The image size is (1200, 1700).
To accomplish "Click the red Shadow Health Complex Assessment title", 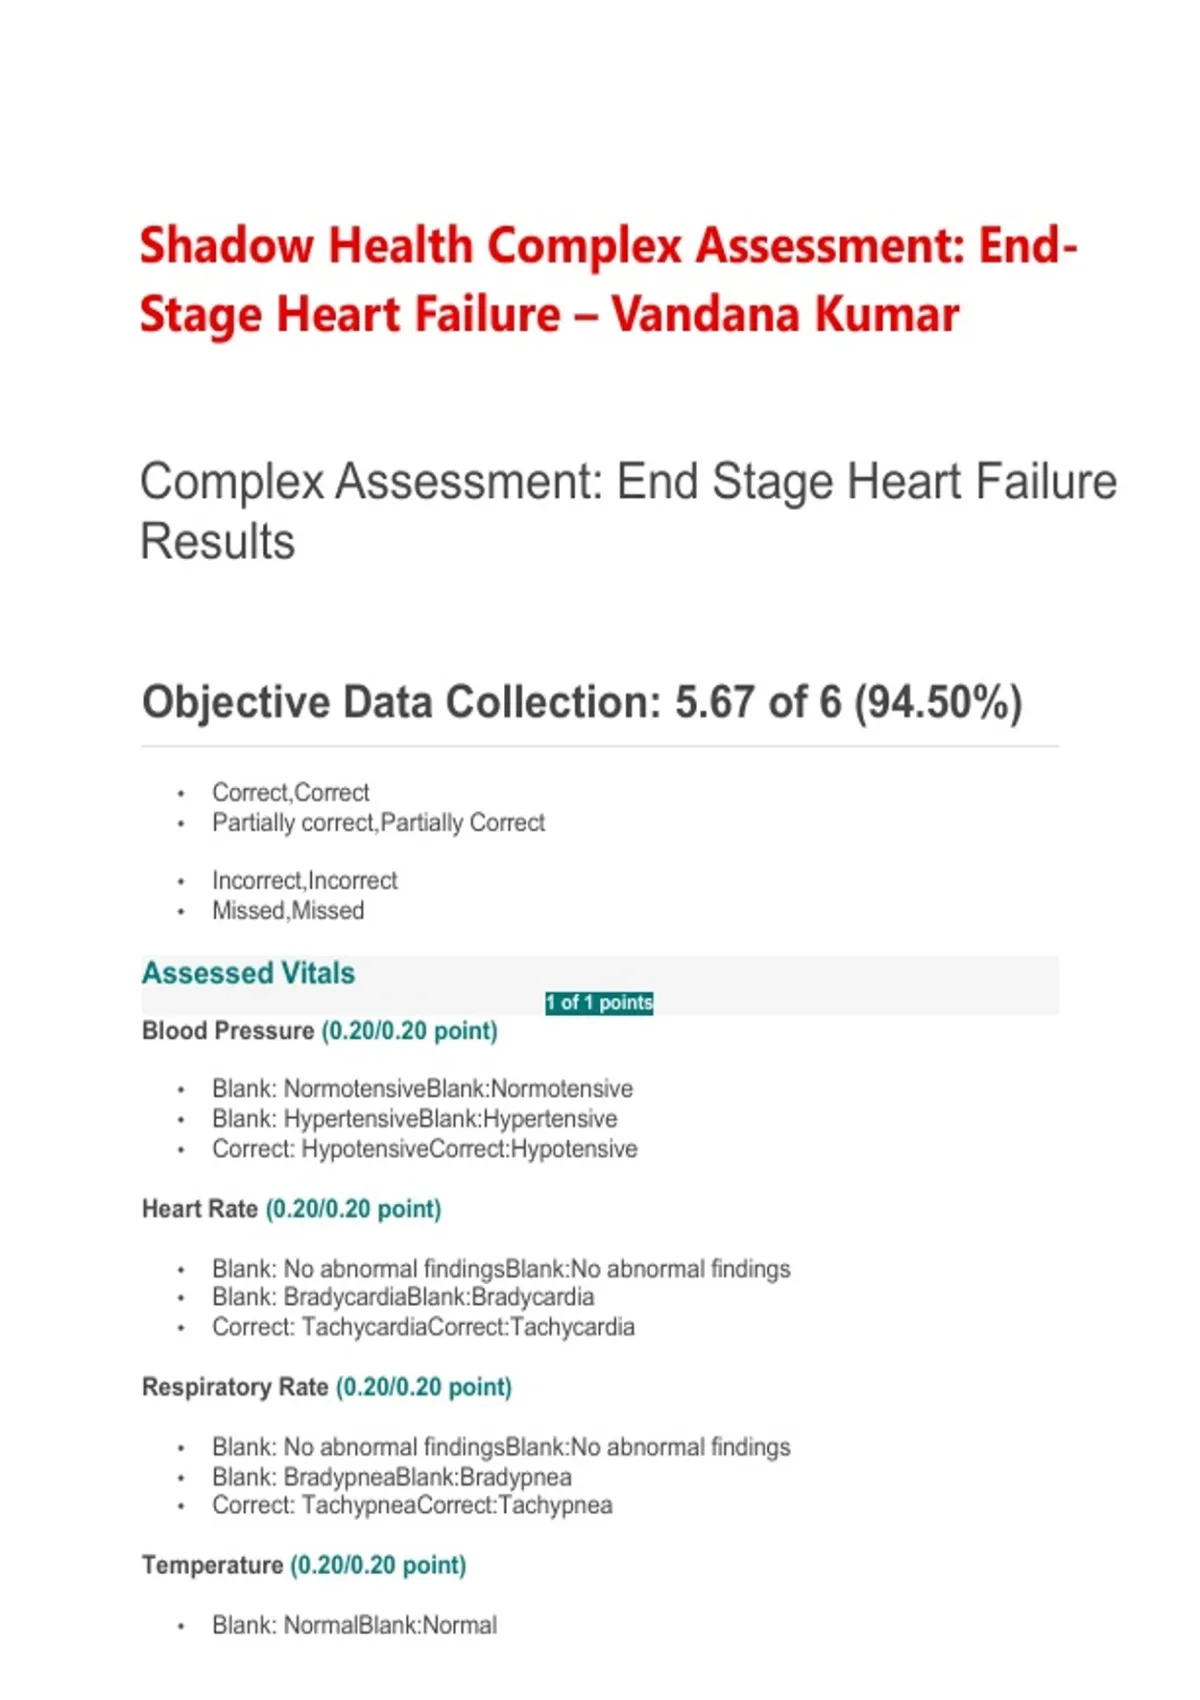I will [609, 280].
